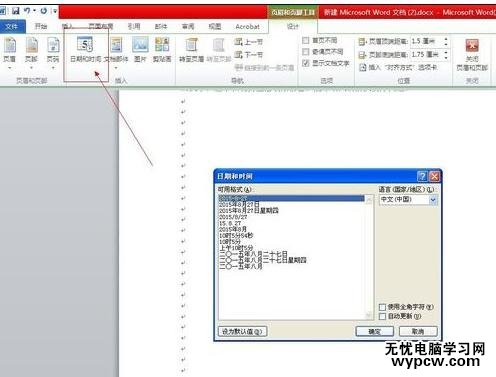Click 确定 (OK) in date dialog
496x377 pixels.
375,332
